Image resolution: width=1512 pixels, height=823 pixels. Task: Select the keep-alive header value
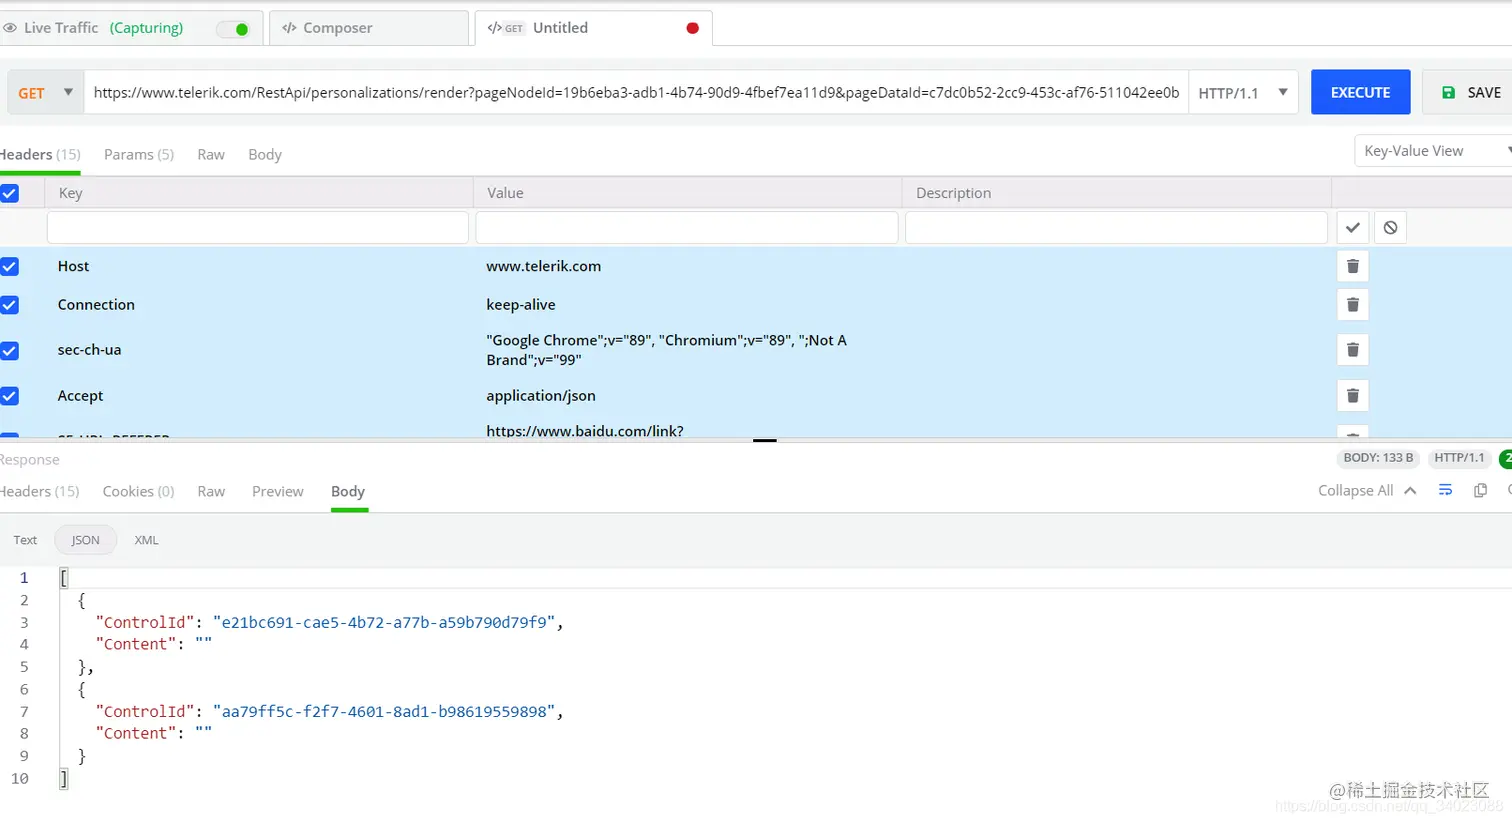[520, 304]
